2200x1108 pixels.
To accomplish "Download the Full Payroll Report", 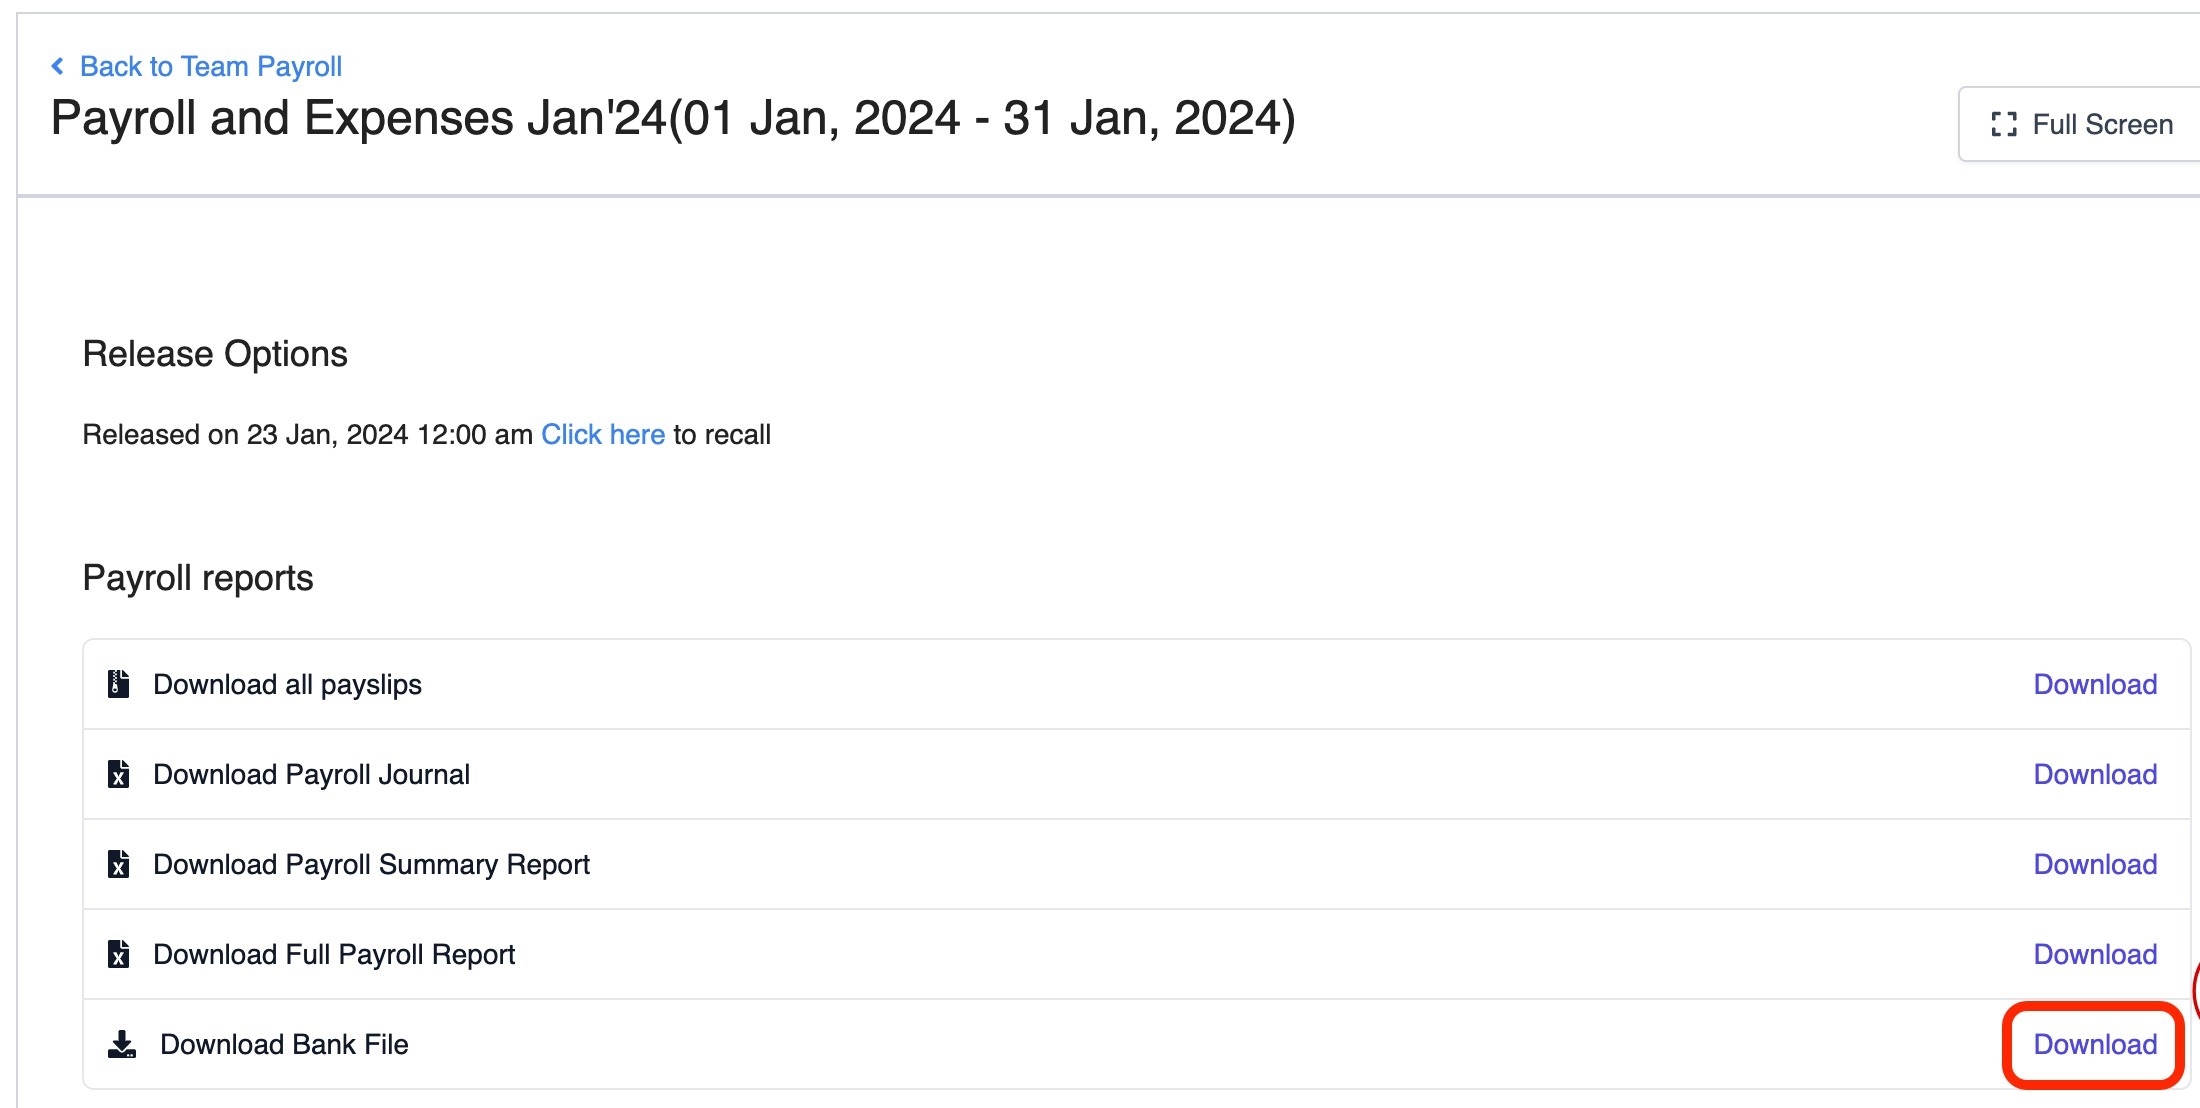I will click(2095, 954).
